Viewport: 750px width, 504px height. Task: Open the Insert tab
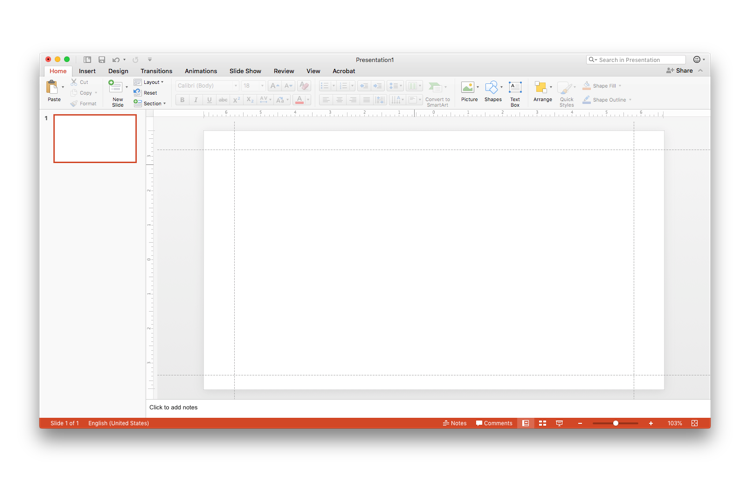87,71
